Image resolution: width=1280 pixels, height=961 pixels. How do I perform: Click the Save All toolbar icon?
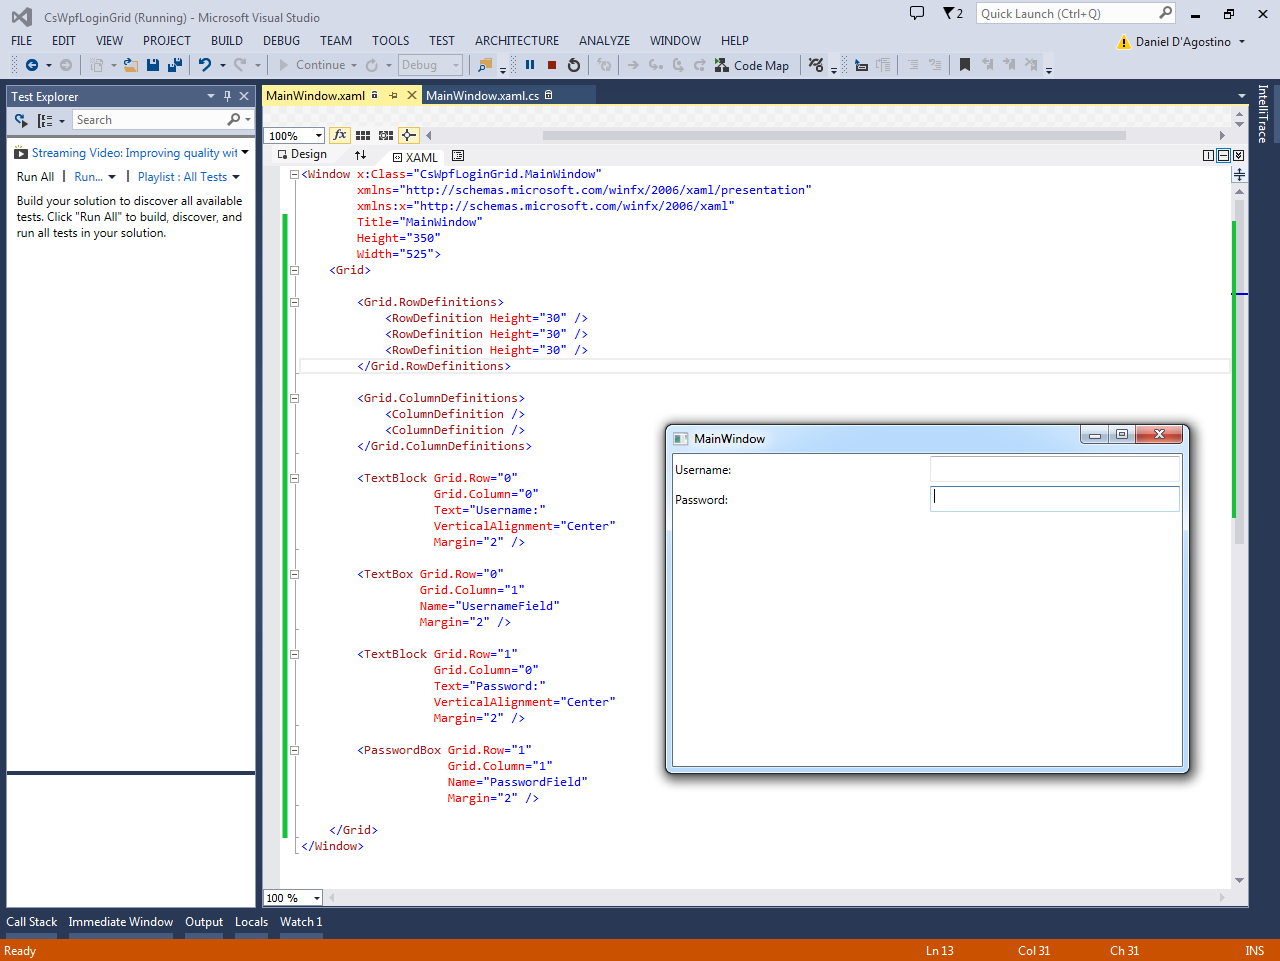(174, 65)
